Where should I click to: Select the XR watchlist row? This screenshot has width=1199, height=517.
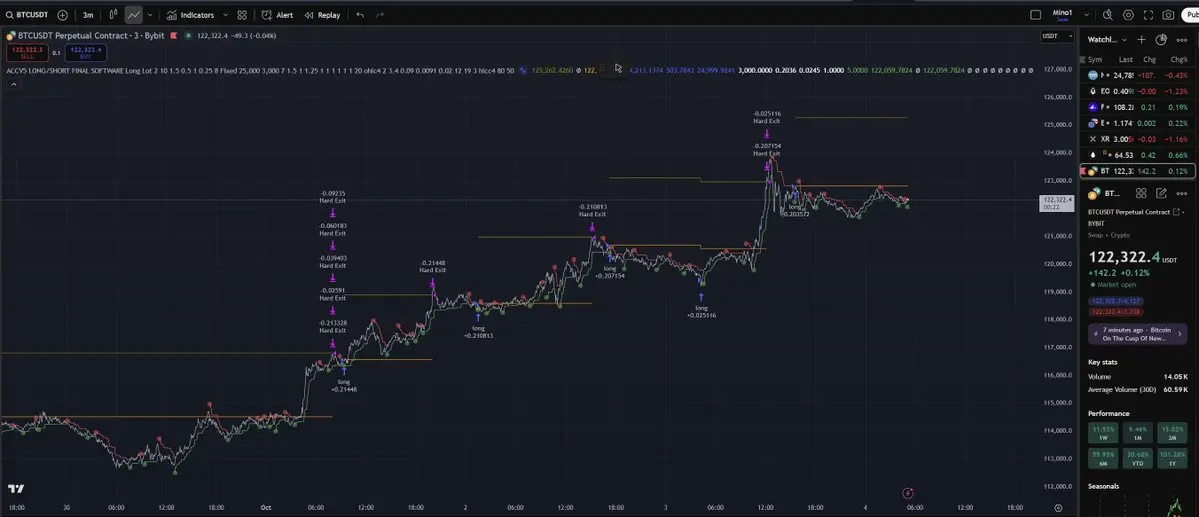click(x=1139, y=139)
